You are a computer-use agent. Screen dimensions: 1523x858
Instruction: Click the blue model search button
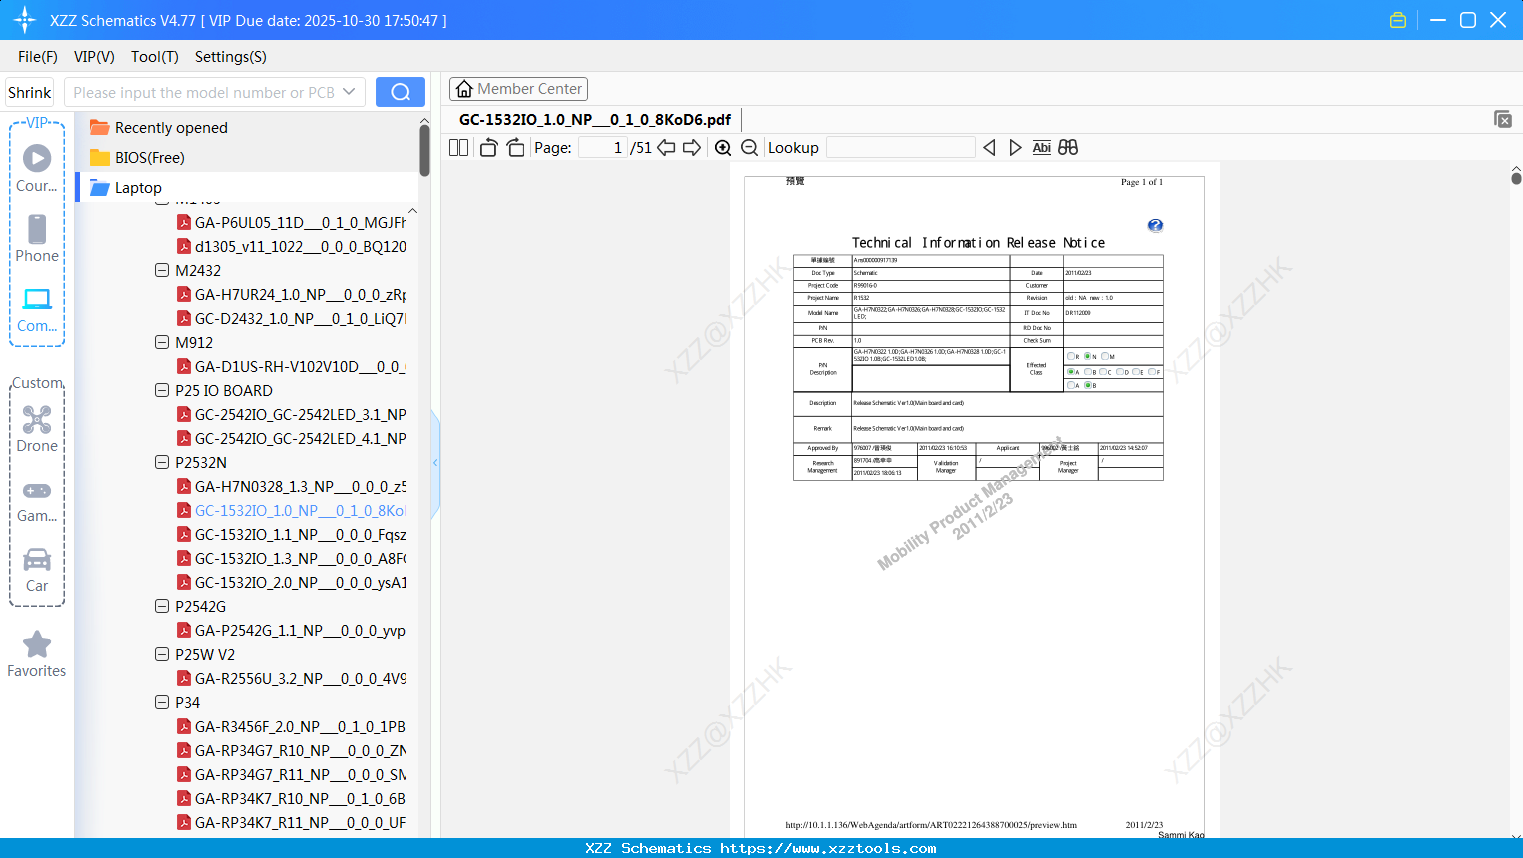(x=400, y=92)
